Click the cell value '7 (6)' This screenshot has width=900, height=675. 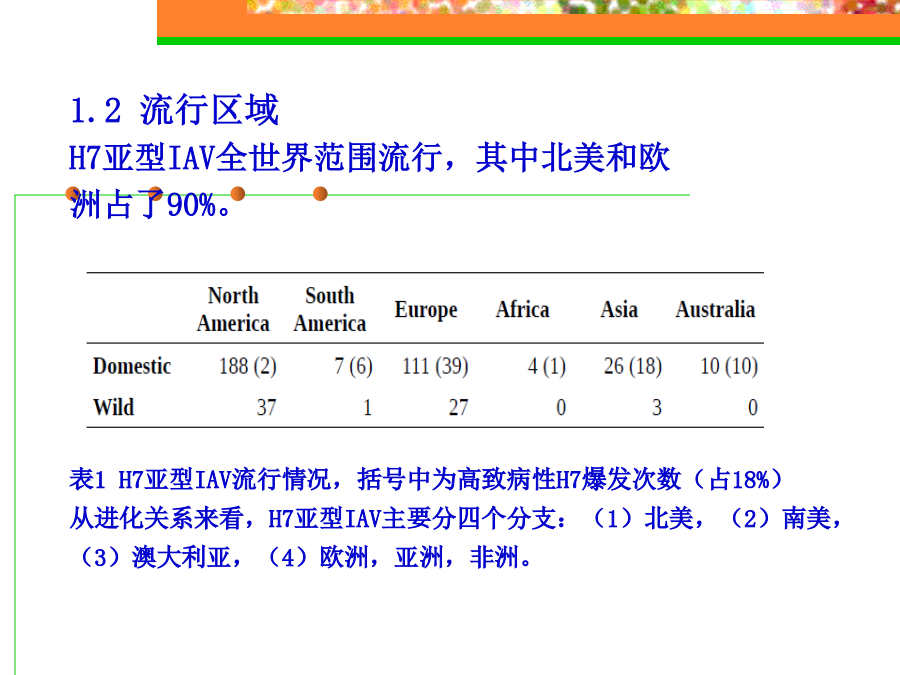[x=354, y=366]
